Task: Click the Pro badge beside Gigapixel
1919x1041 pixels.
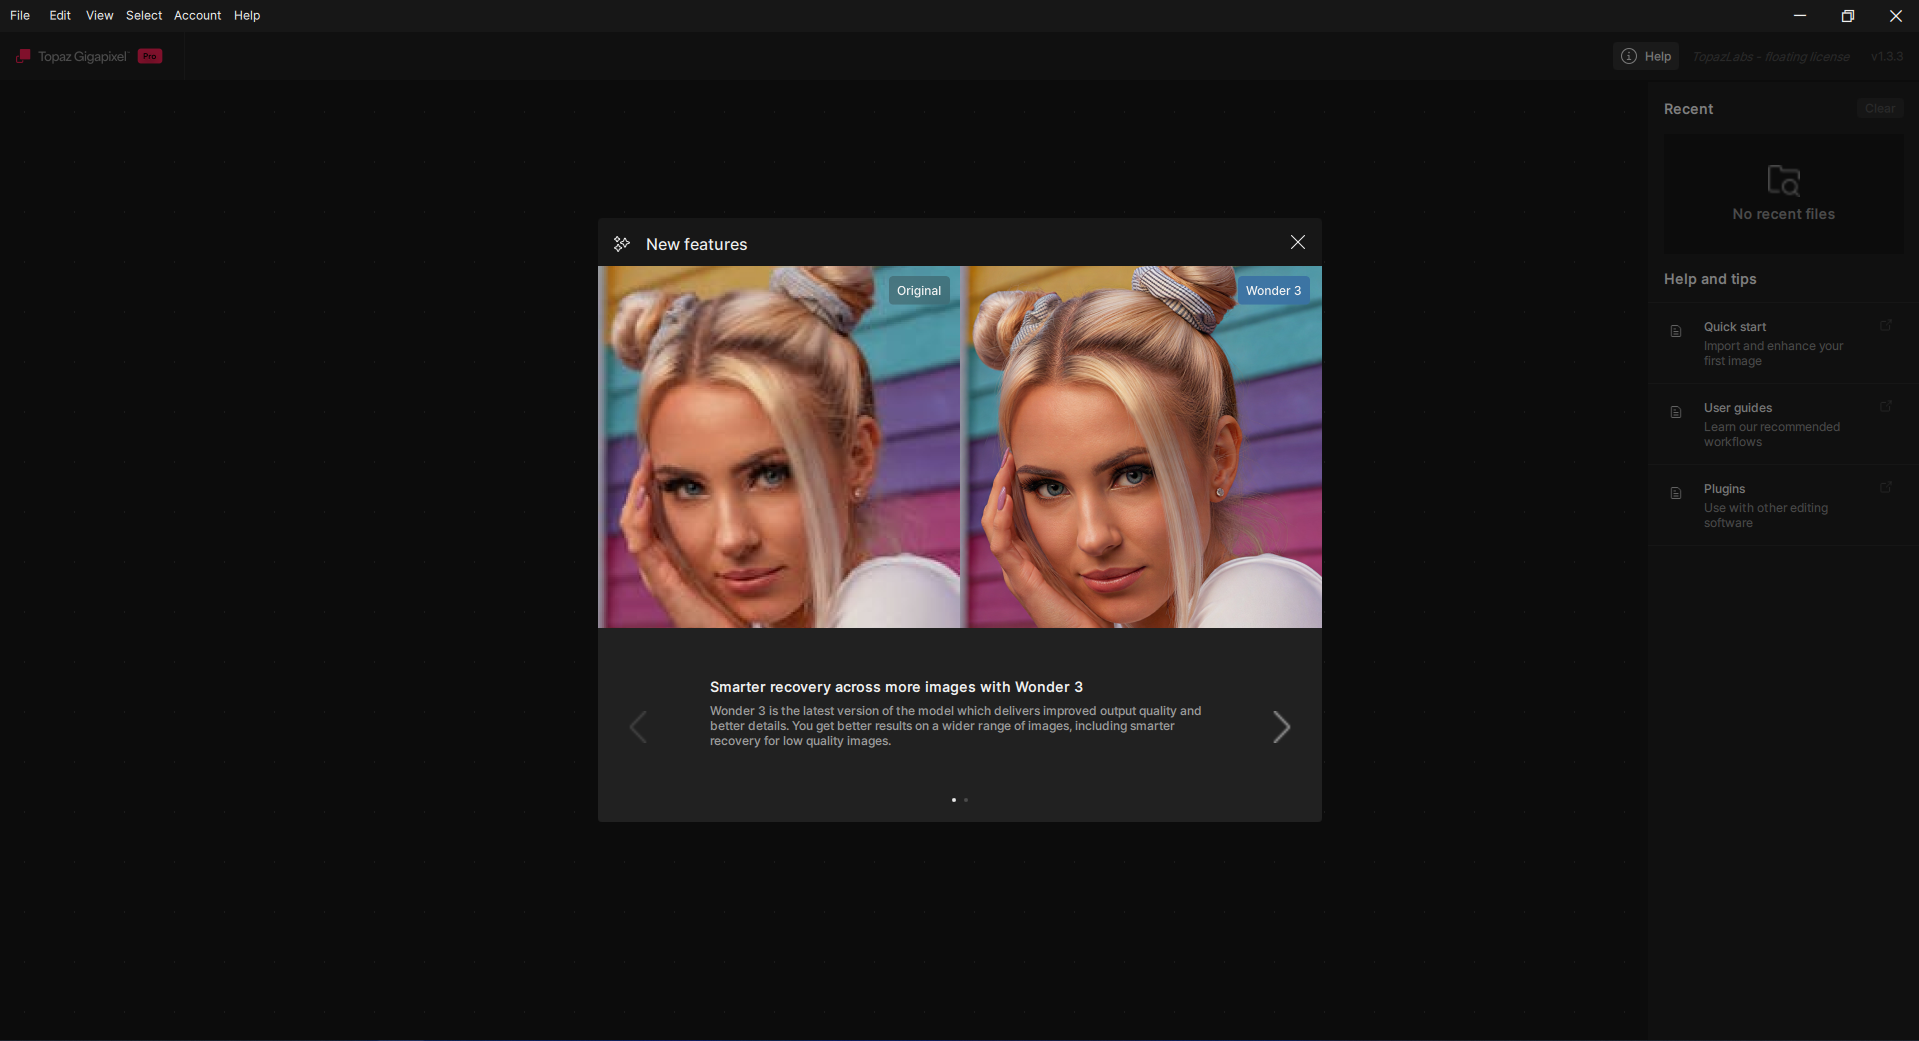Action: pyautogui.click(x=150, y=56)
